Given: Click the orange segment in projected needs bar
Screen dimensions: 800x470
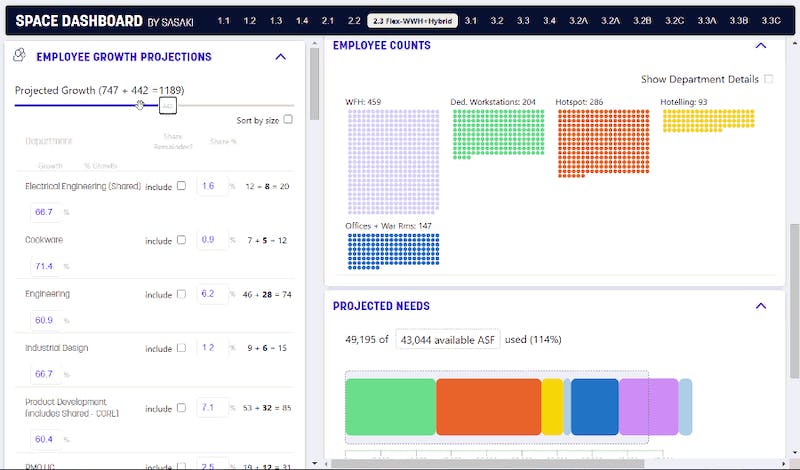Looking at the screenshot, I should pos(488,406).
